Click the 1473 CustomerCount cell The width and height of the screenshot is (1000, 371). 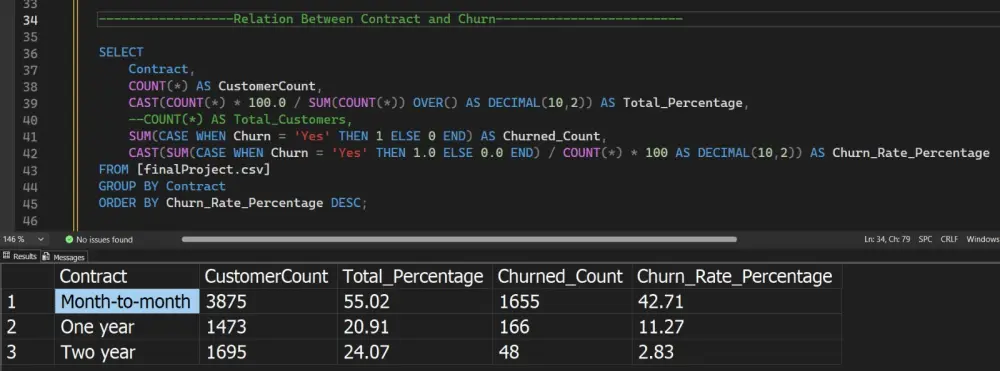point(268,326)
